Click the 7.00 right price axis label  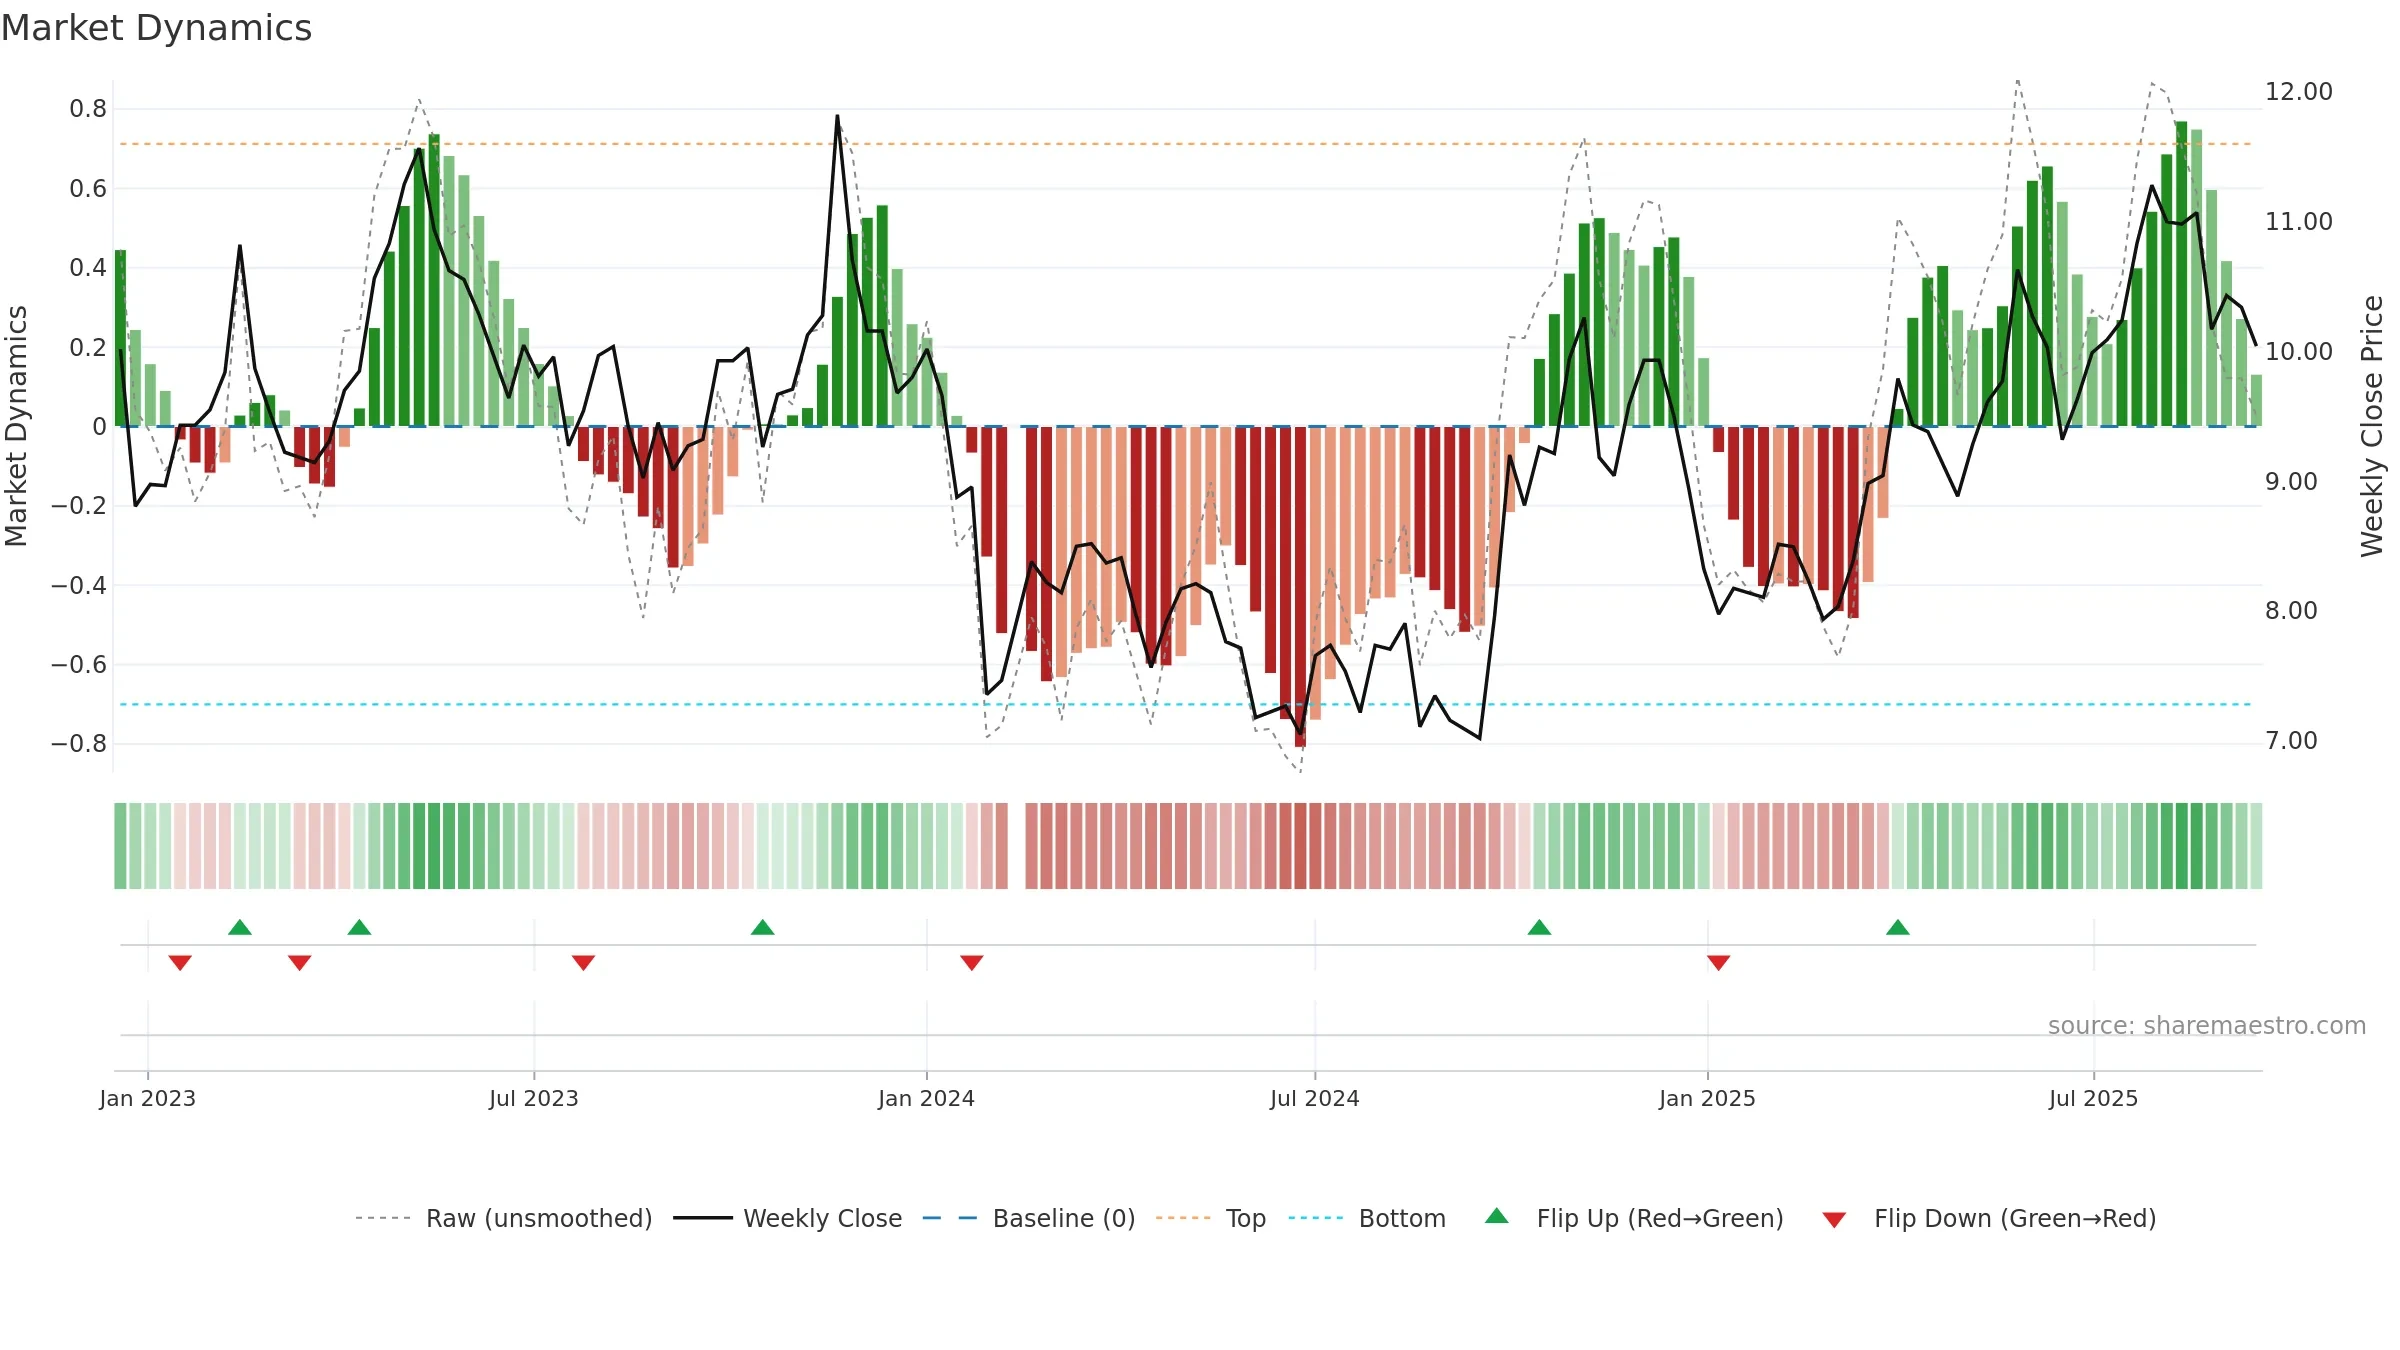(2291, 741)
